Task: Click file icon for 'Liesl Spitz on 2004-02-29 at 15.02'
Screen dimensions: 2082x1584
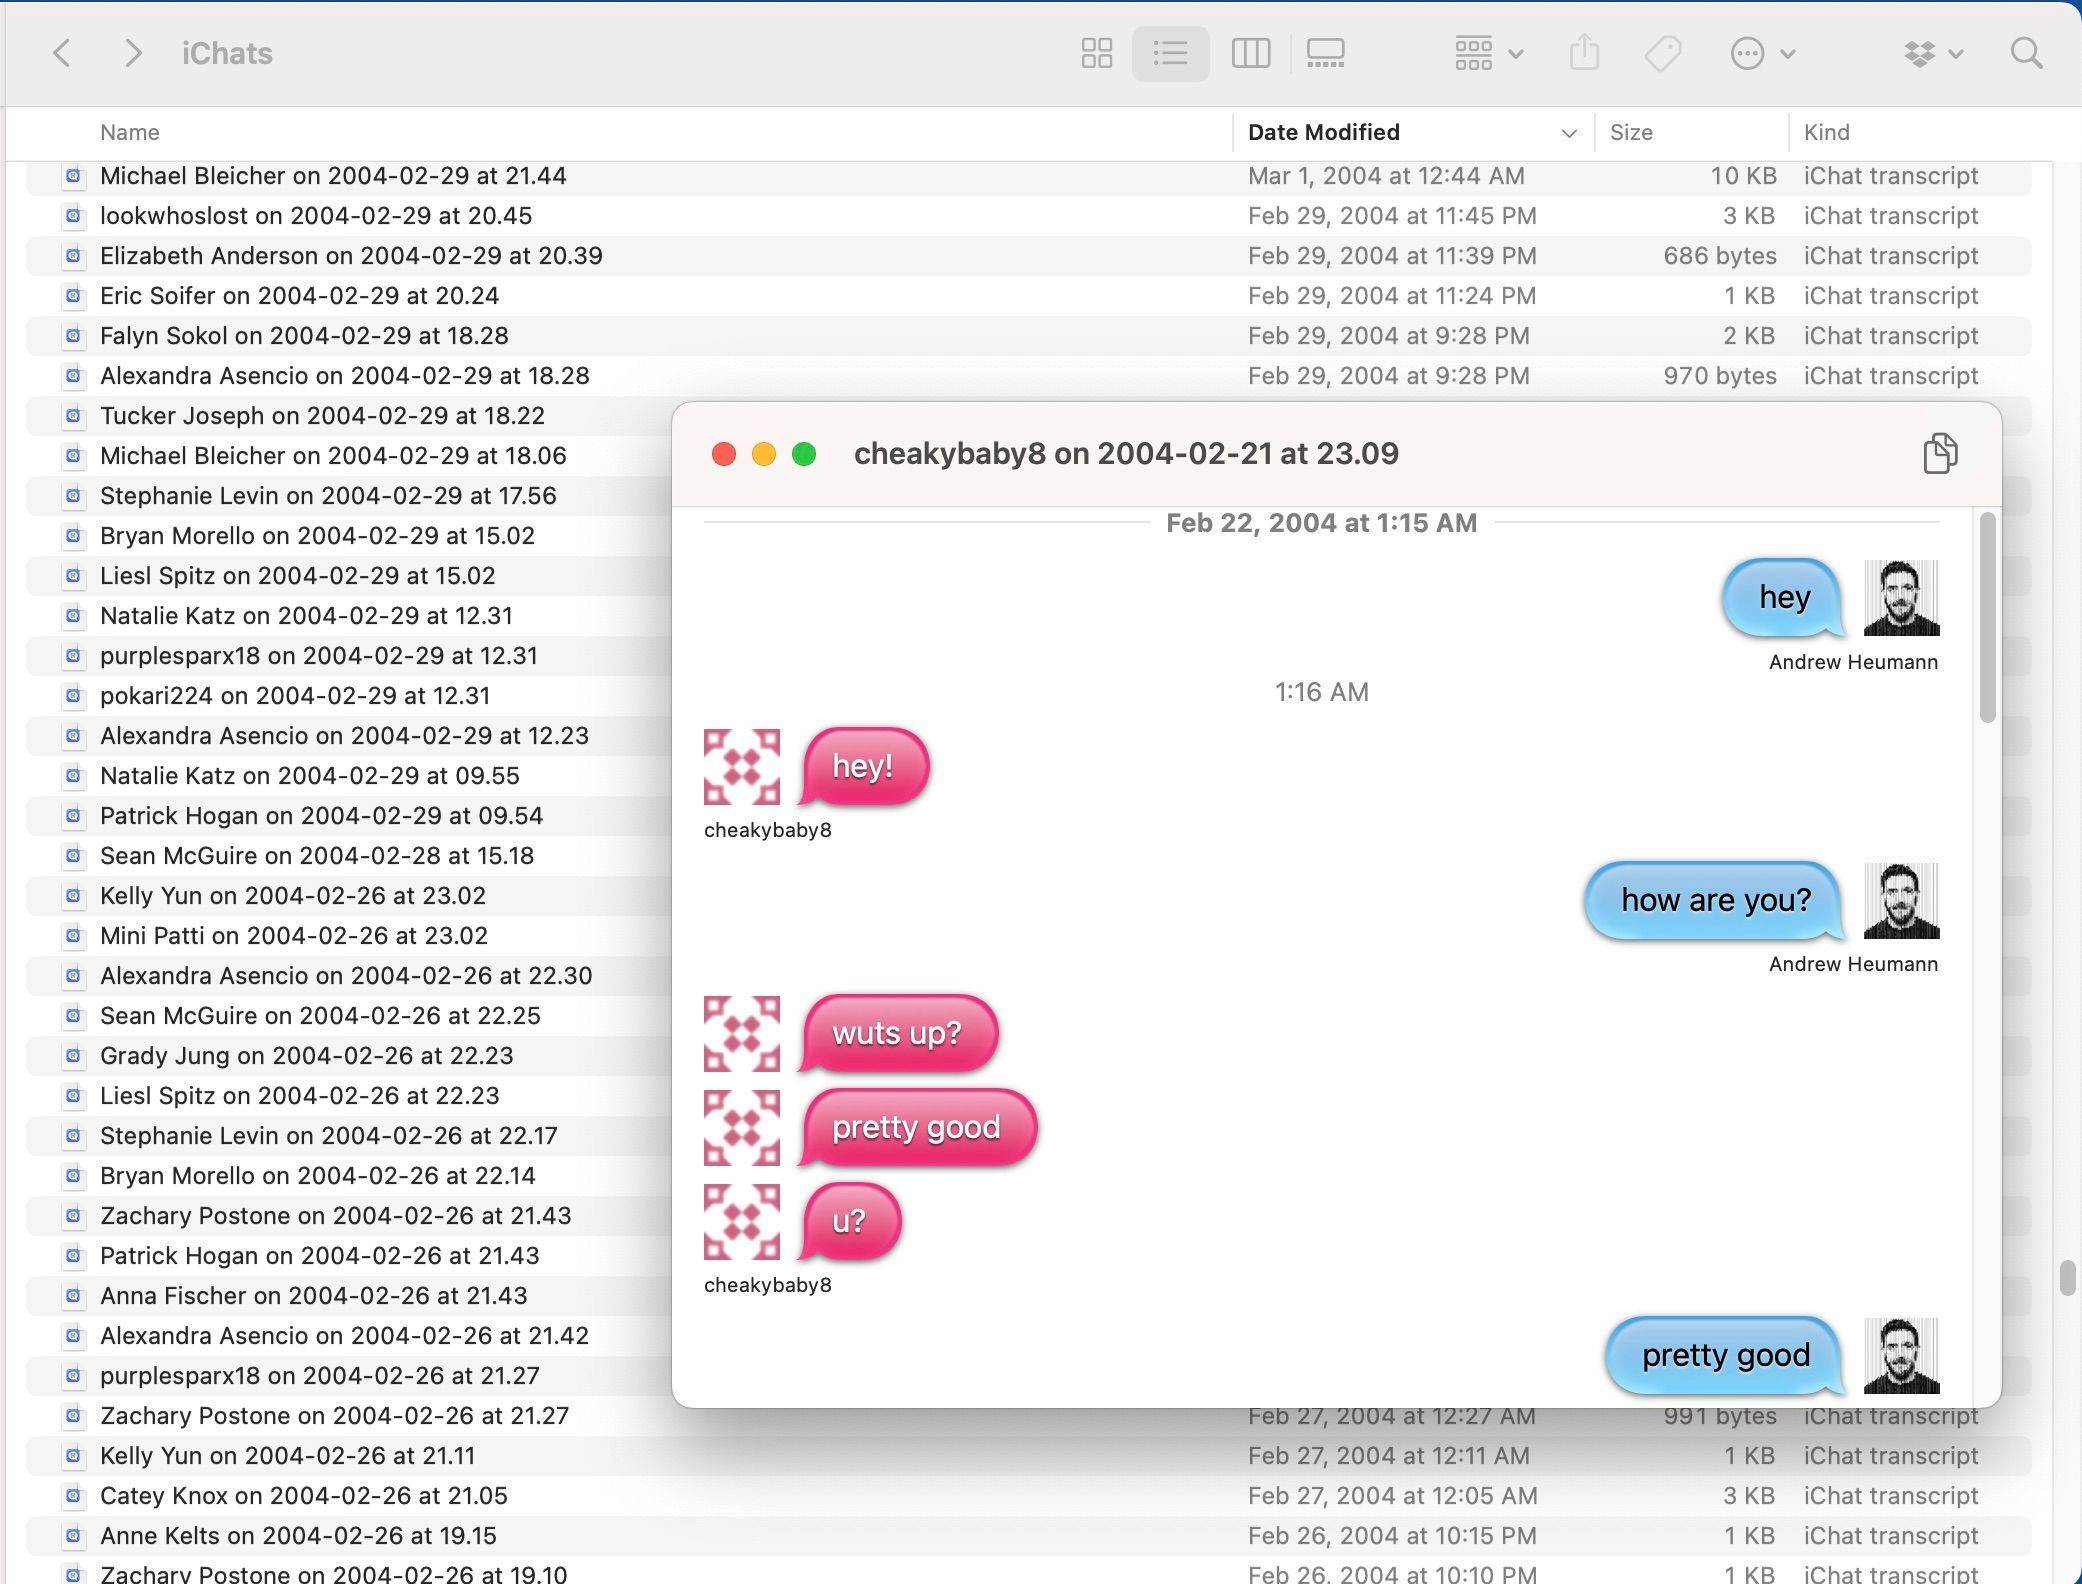Action: coord(72,576)
